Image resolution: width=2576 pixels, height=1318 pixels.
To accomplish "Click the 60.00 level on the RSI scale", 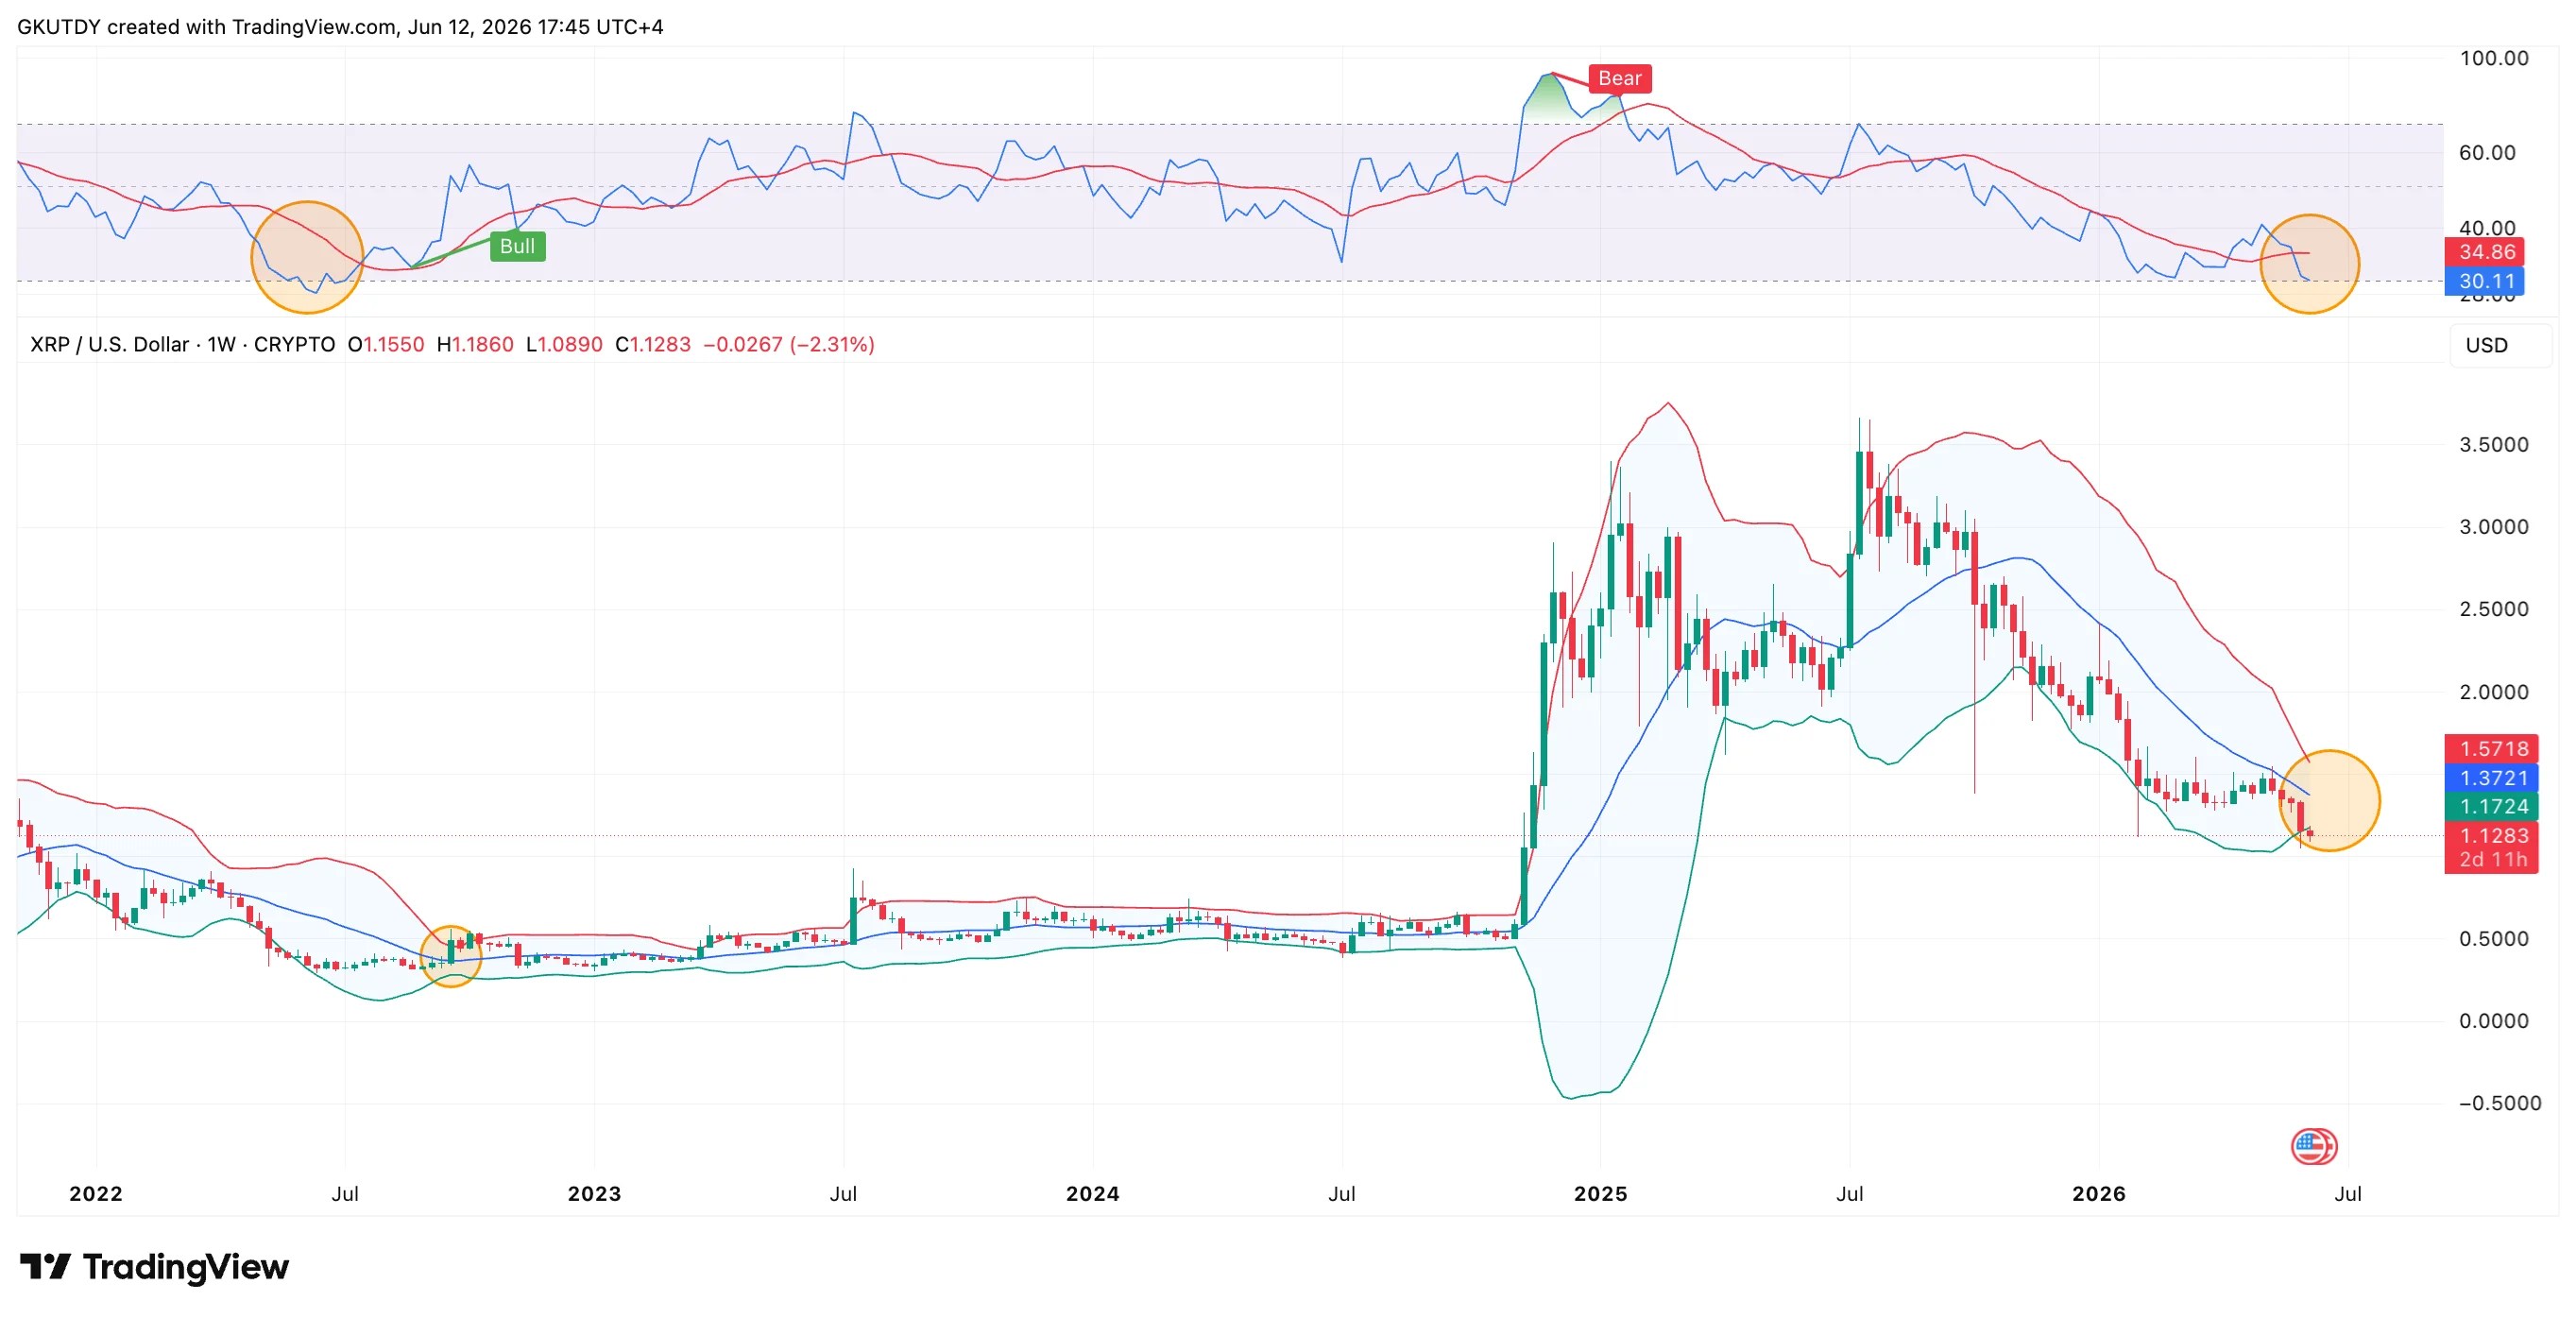I will [2487, 152].
